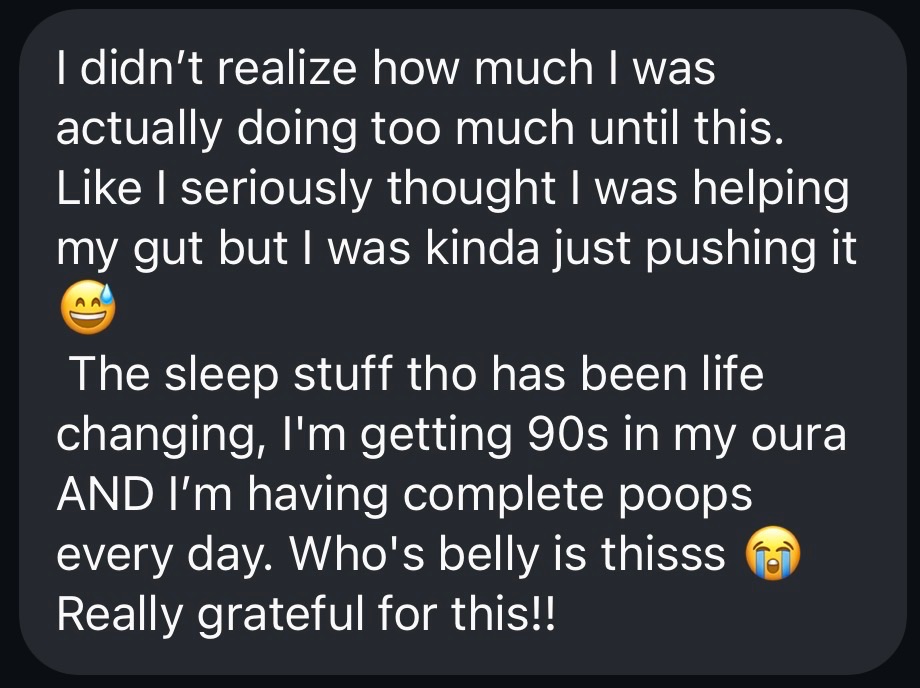Click the word 'helping' in the message
The height and width of the screenshot is (688, 920).
770,191
